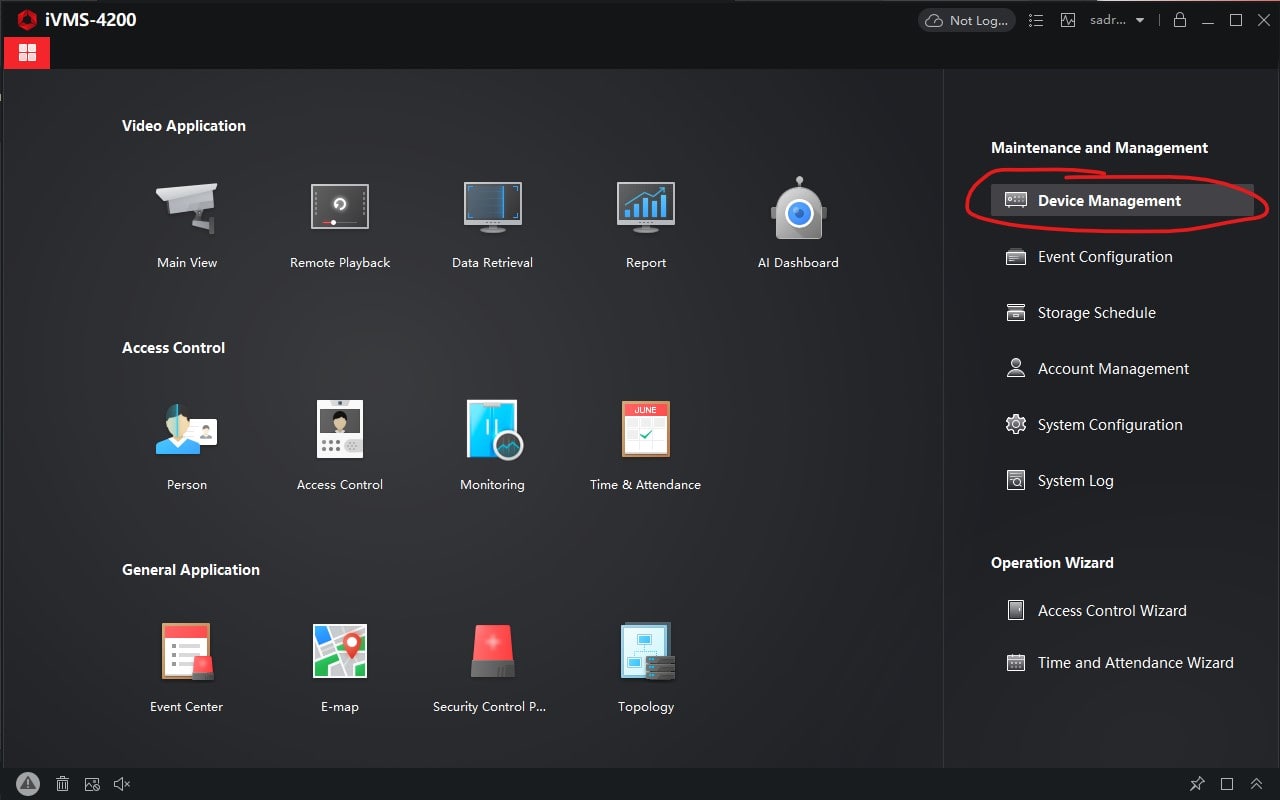The width and height of the screenshot is (1280, 800).
Task: Click the Operation Wizard heading
Action: click(x=1052, y=563)
